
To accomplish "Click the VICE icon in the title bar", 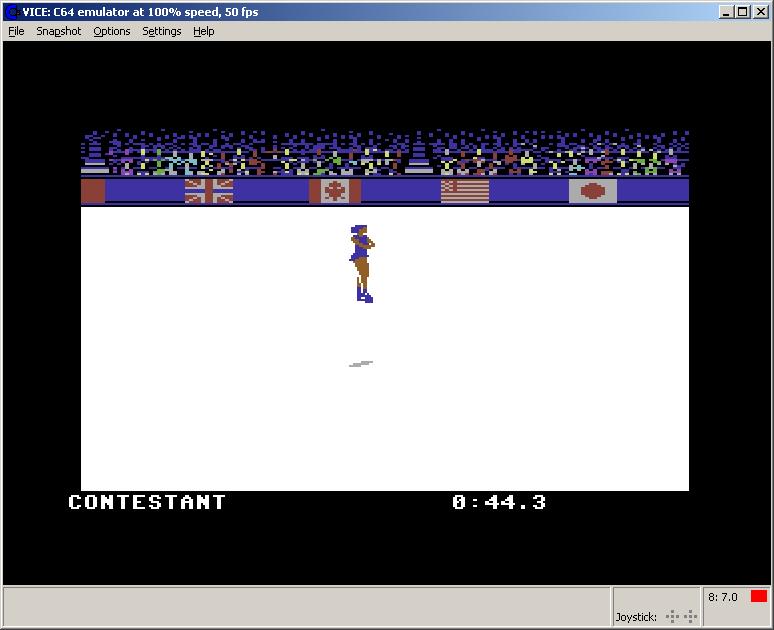I will (x=11, y=12).
